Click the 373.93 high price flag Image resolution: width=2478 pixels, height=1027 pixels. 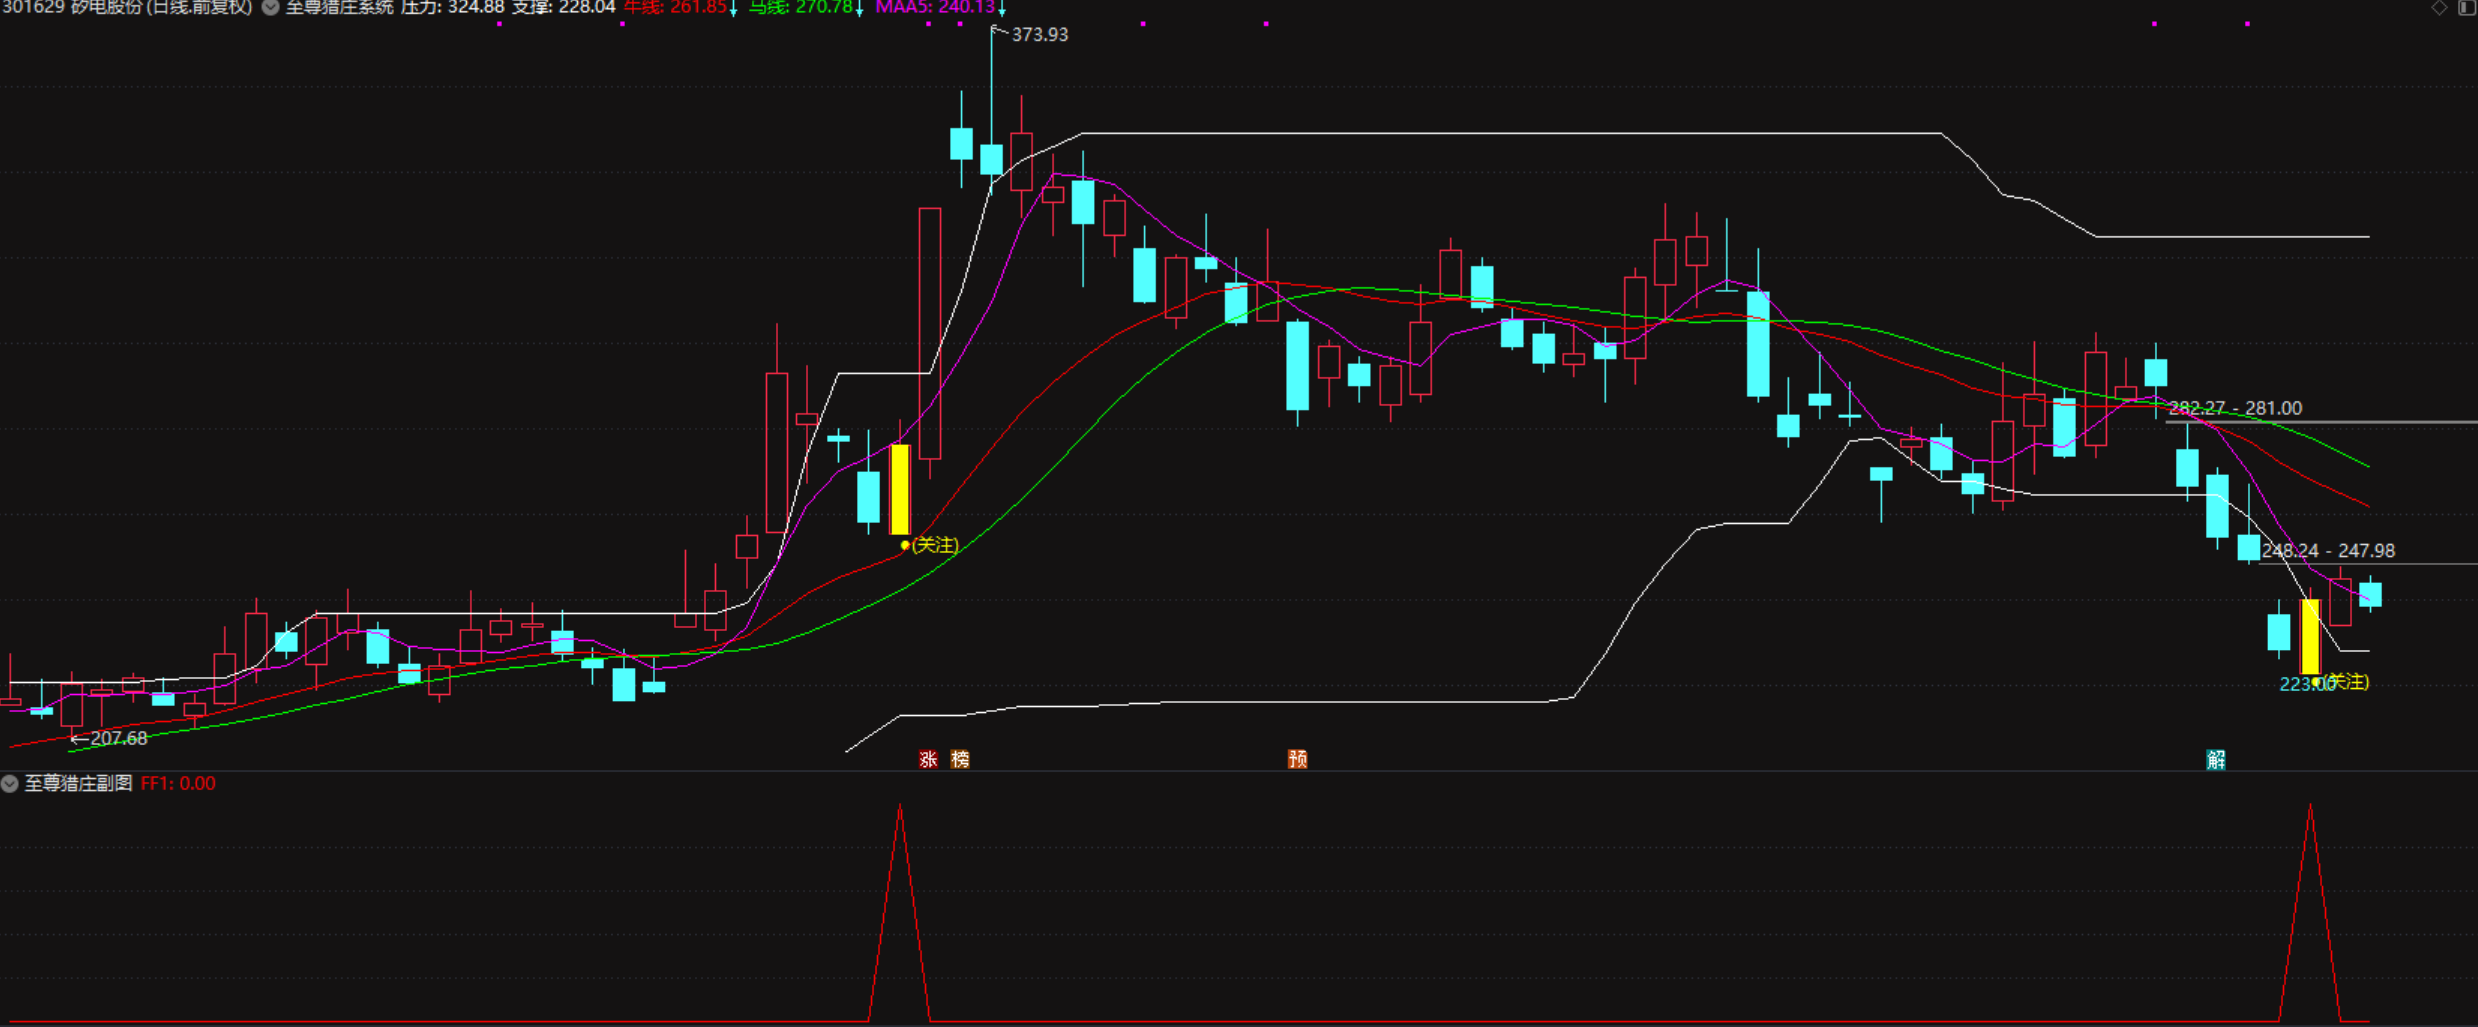pos(1039,35)
